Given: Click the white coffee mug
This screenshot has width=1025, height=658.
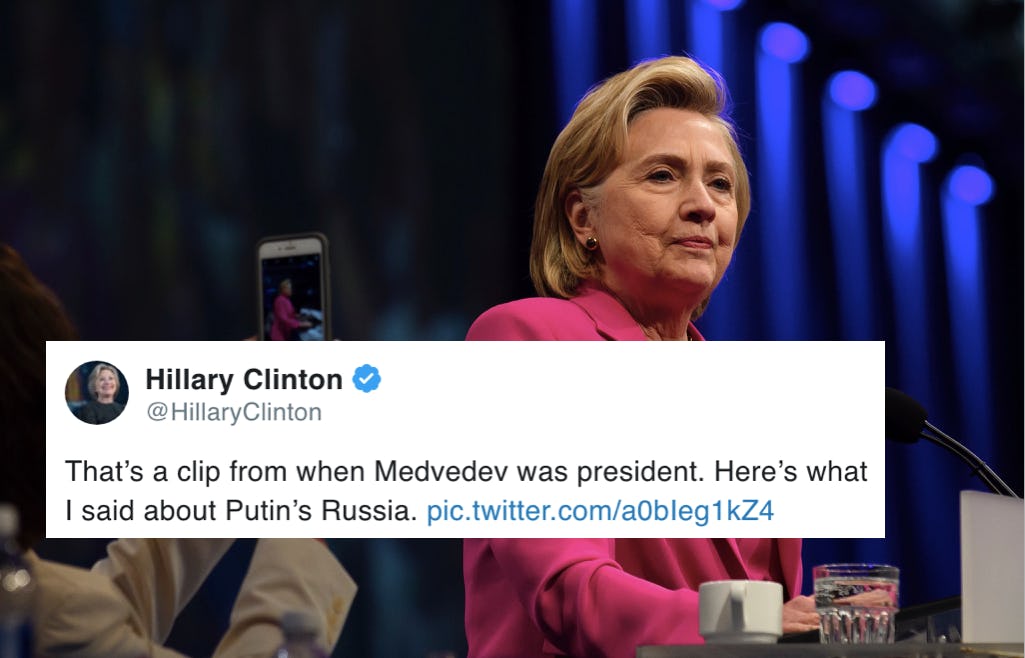Looking at the screenshot, I should (741, 612).
